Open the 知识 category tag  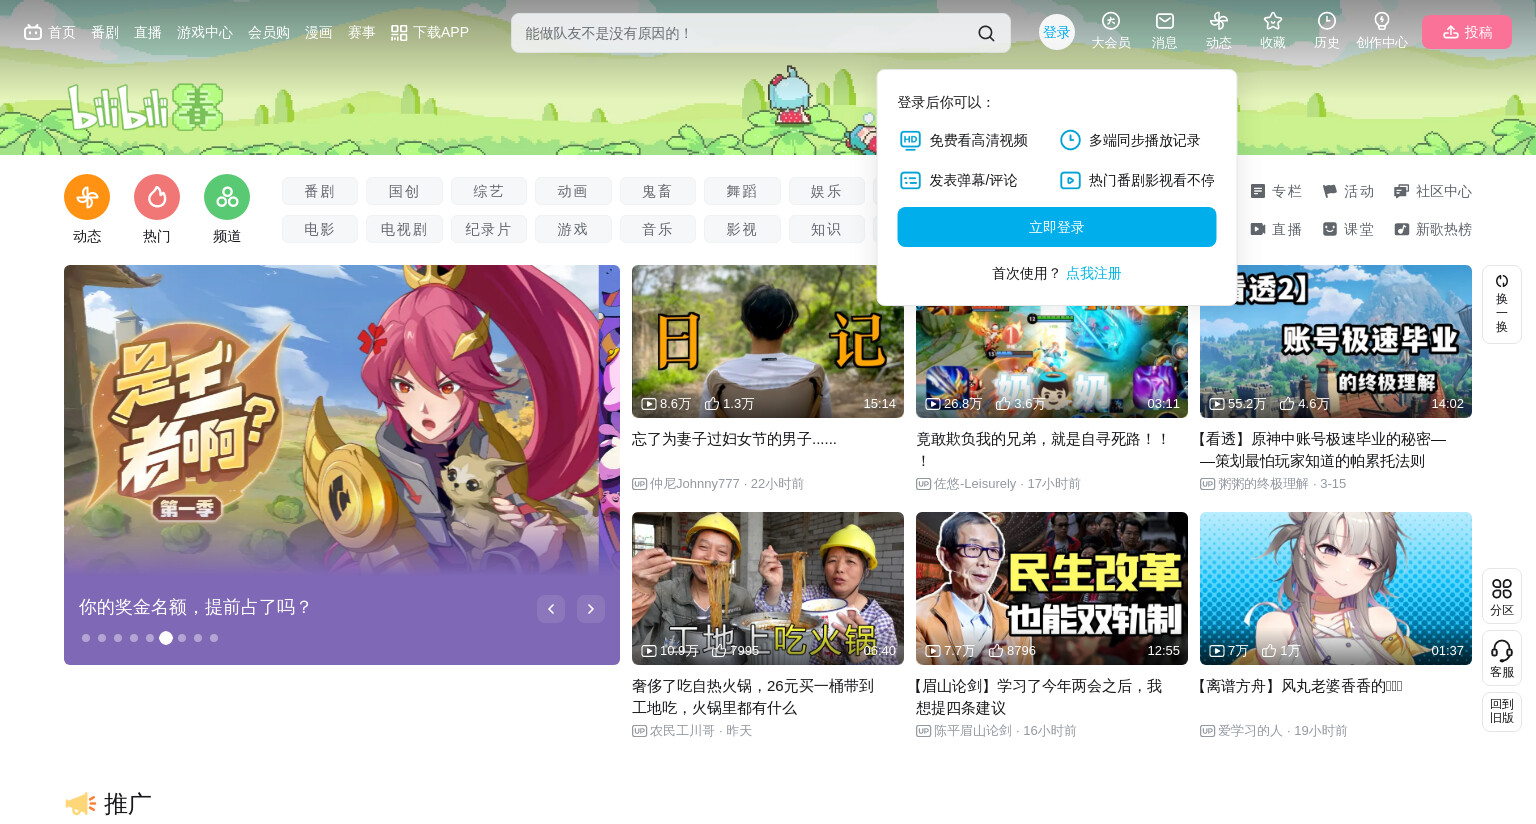[827, 229]
